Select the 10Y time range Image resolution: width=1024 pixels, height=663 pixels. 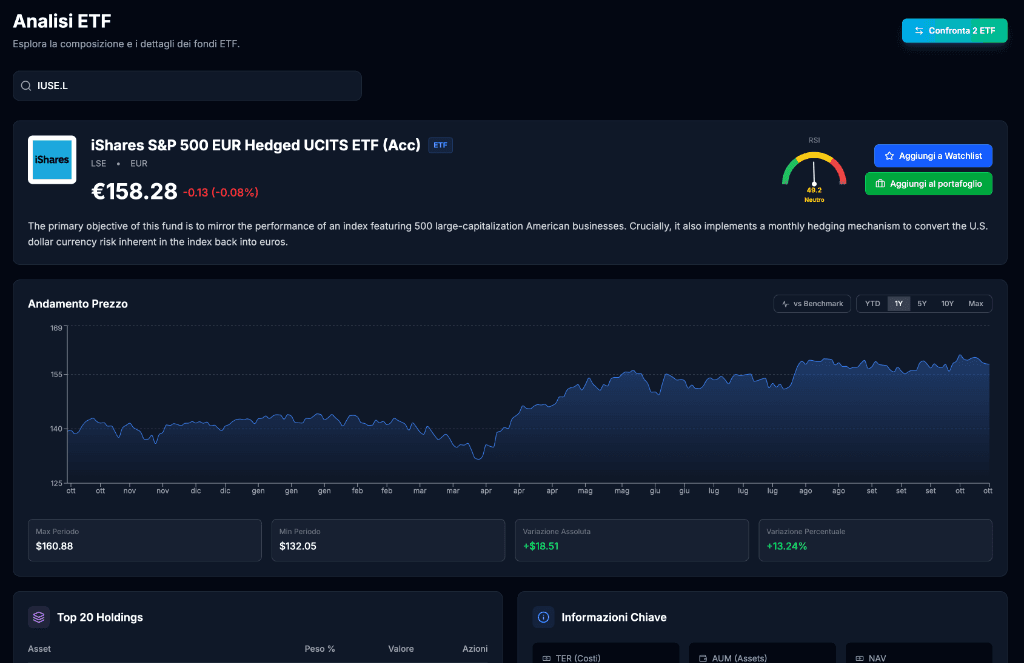tap(947, 304)
